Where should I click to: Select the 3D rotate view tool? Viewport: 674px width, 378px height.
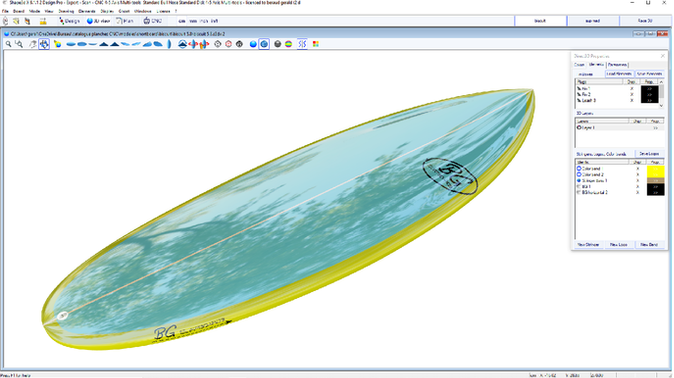(44, 44)
